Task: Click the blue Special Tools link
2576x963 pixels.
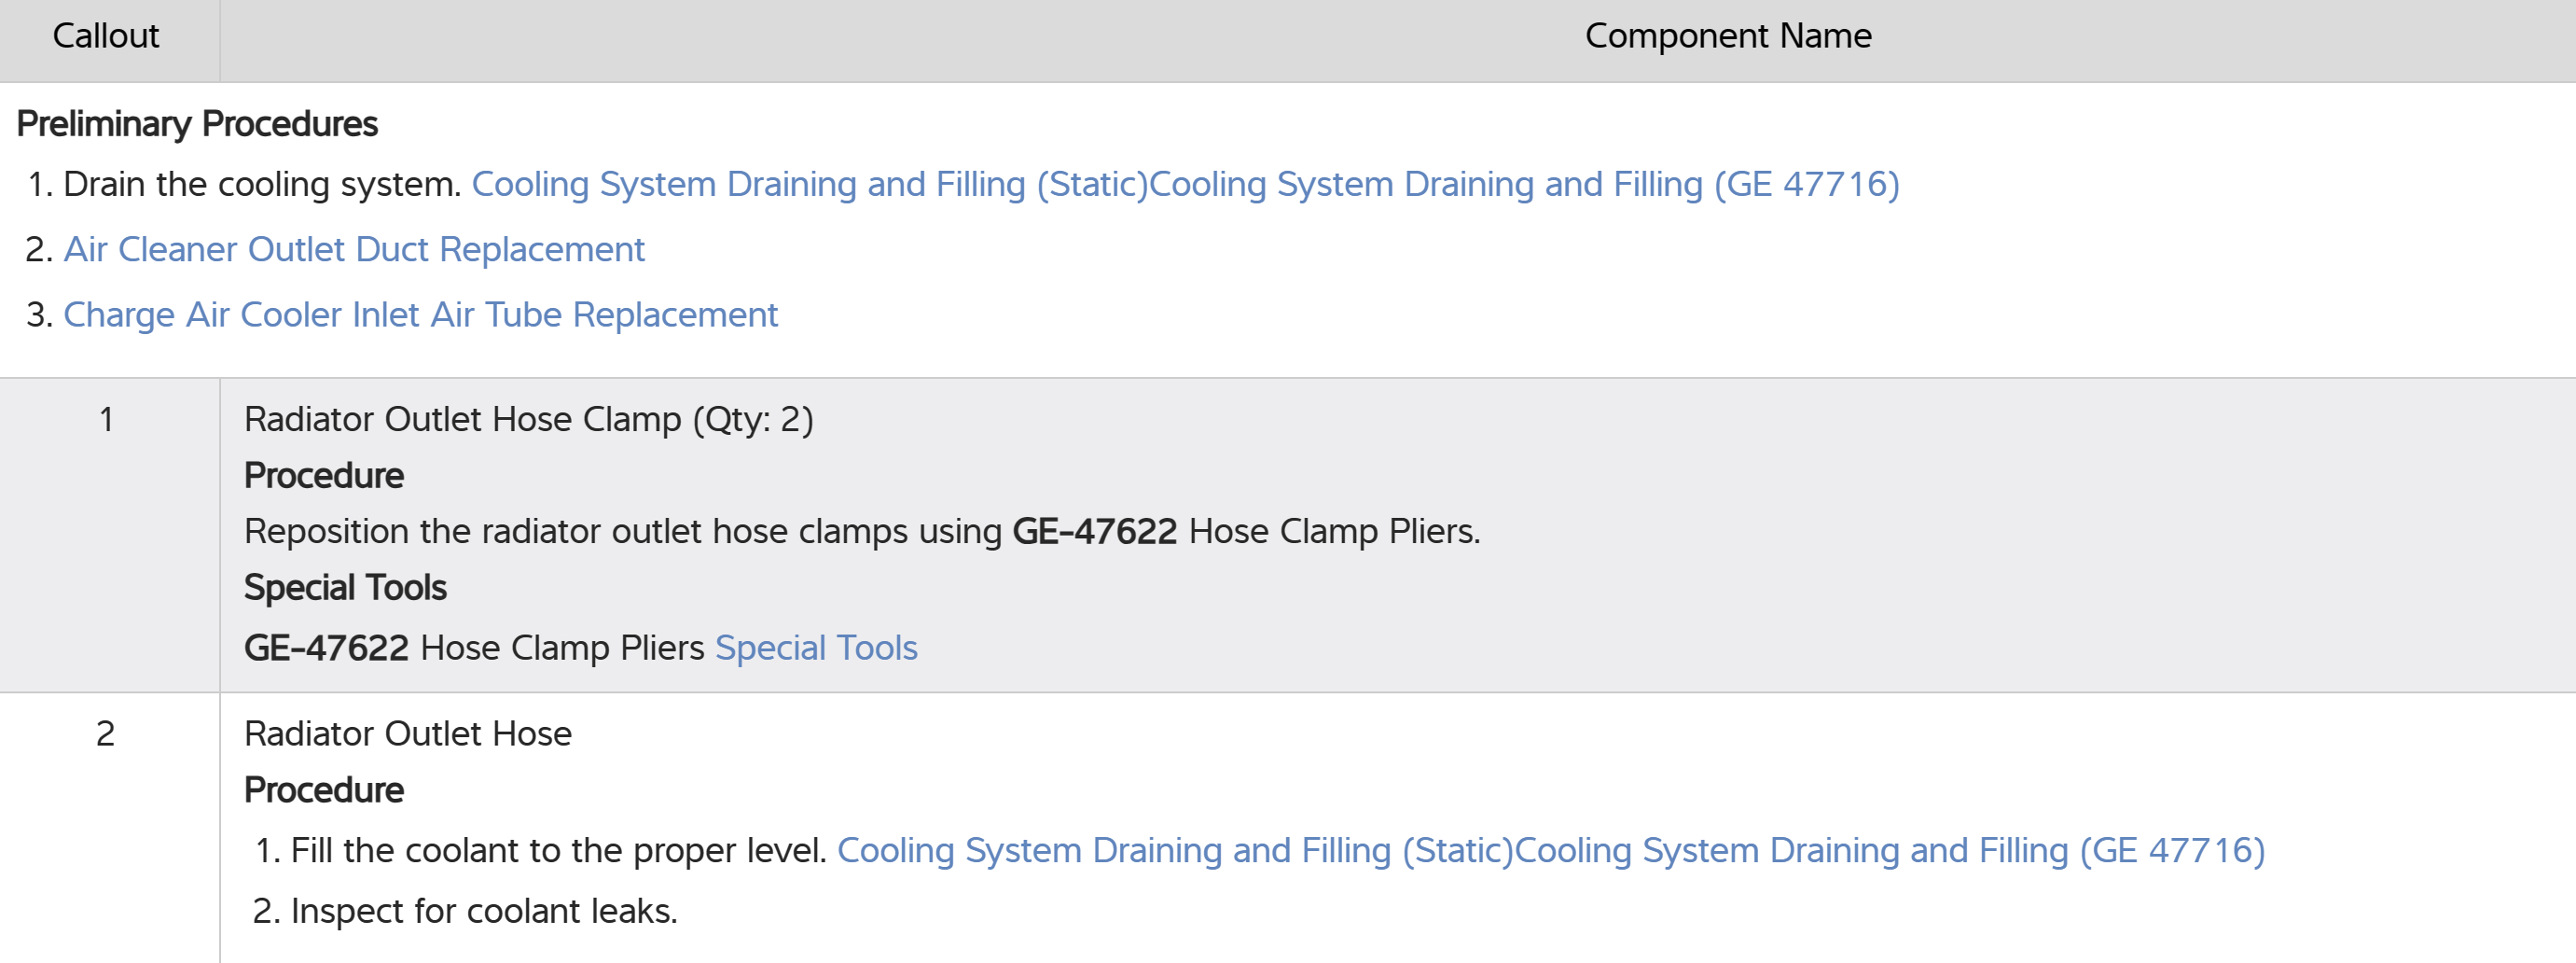Action: [x=816, y=648]
